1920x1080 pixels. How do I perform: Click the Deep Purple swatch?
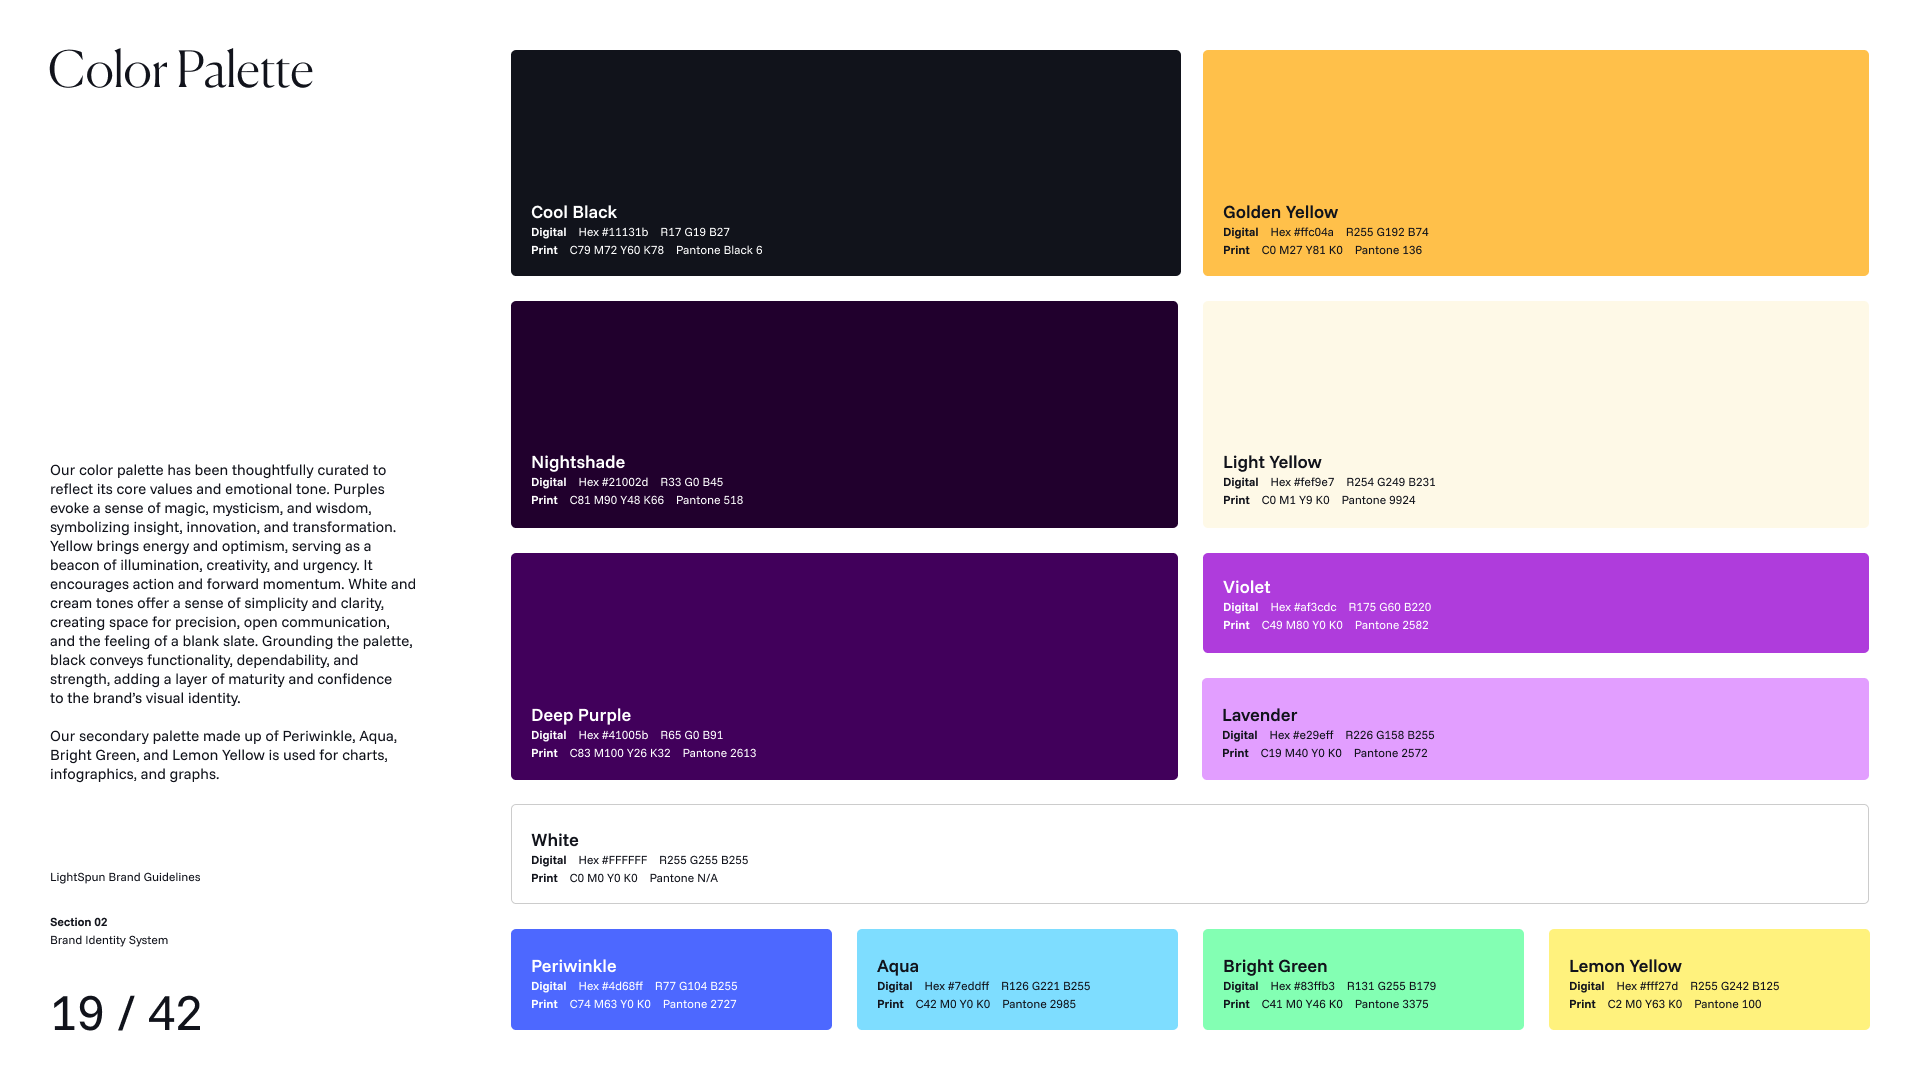[844, 666]
